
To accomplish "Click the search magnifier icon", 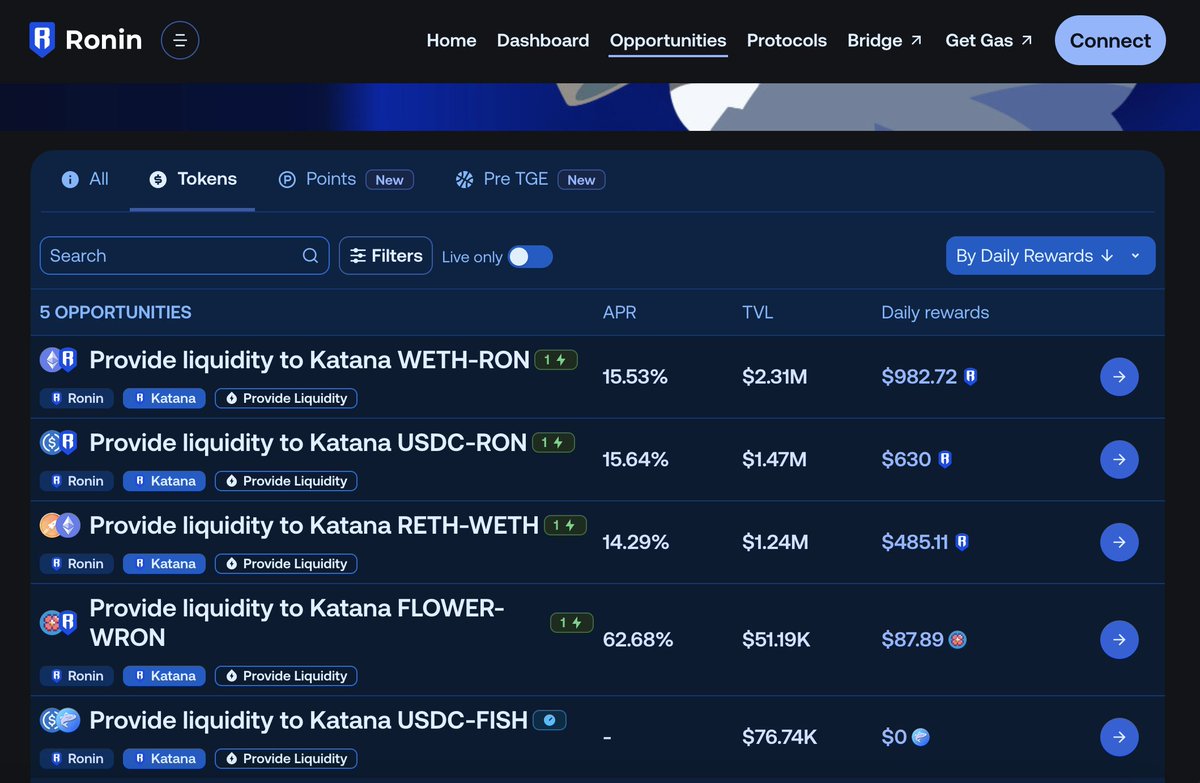I will [x=310, y=256].
